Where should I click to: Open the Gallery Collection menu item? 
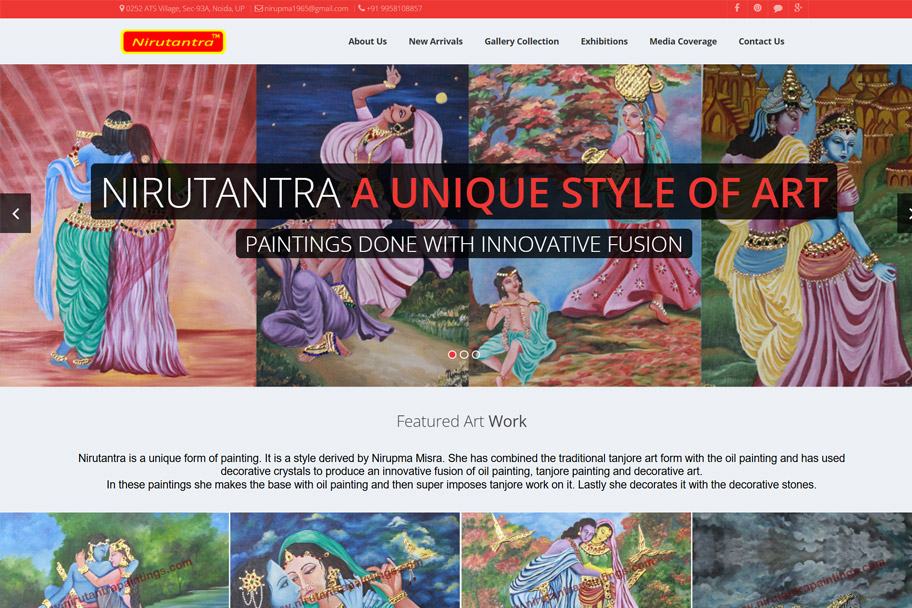[x=521, y=42]
